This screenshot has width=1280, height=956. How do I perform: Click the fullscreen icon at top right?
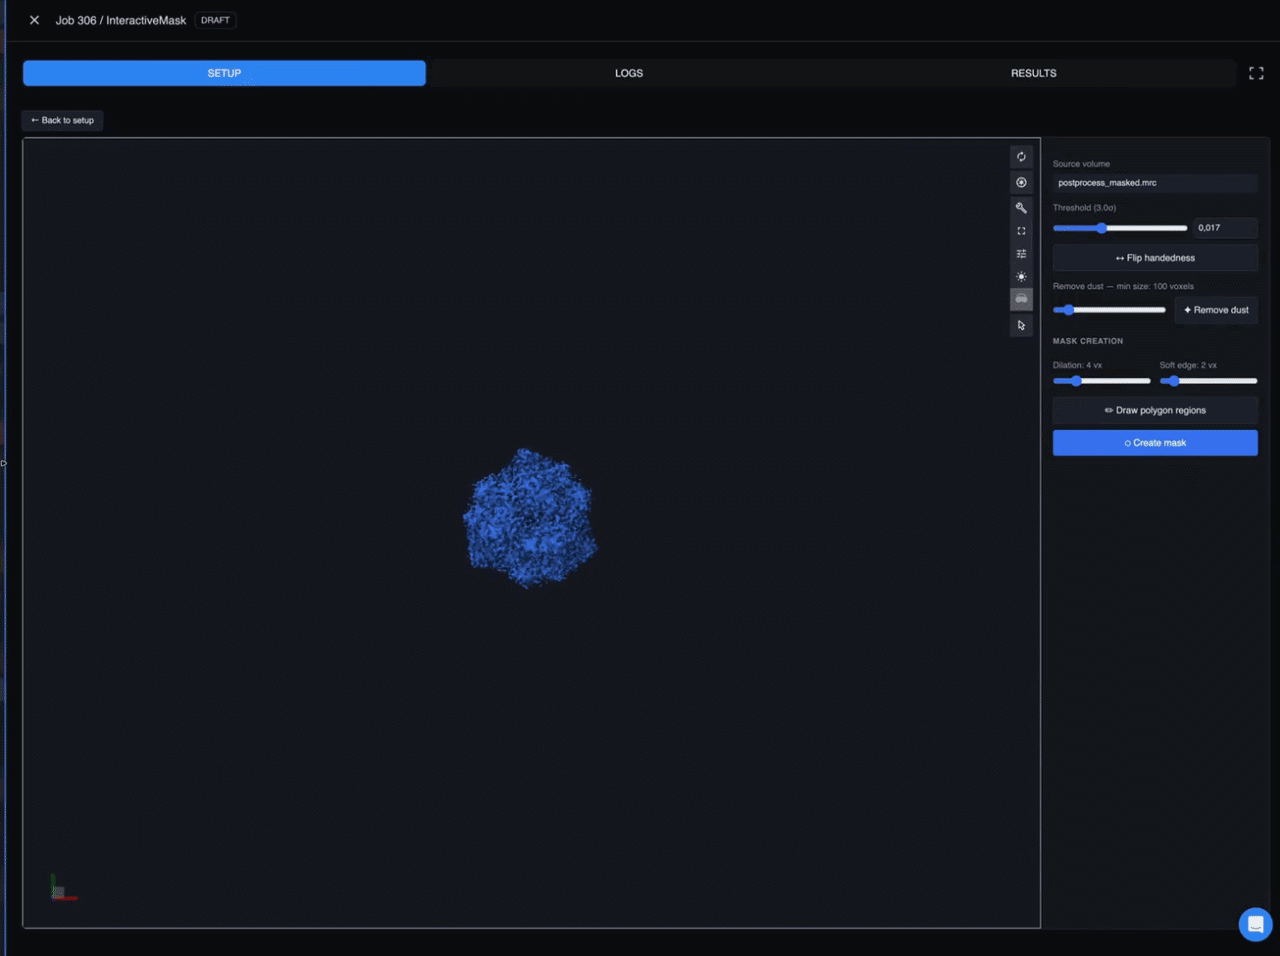(x=1256, y=73)
